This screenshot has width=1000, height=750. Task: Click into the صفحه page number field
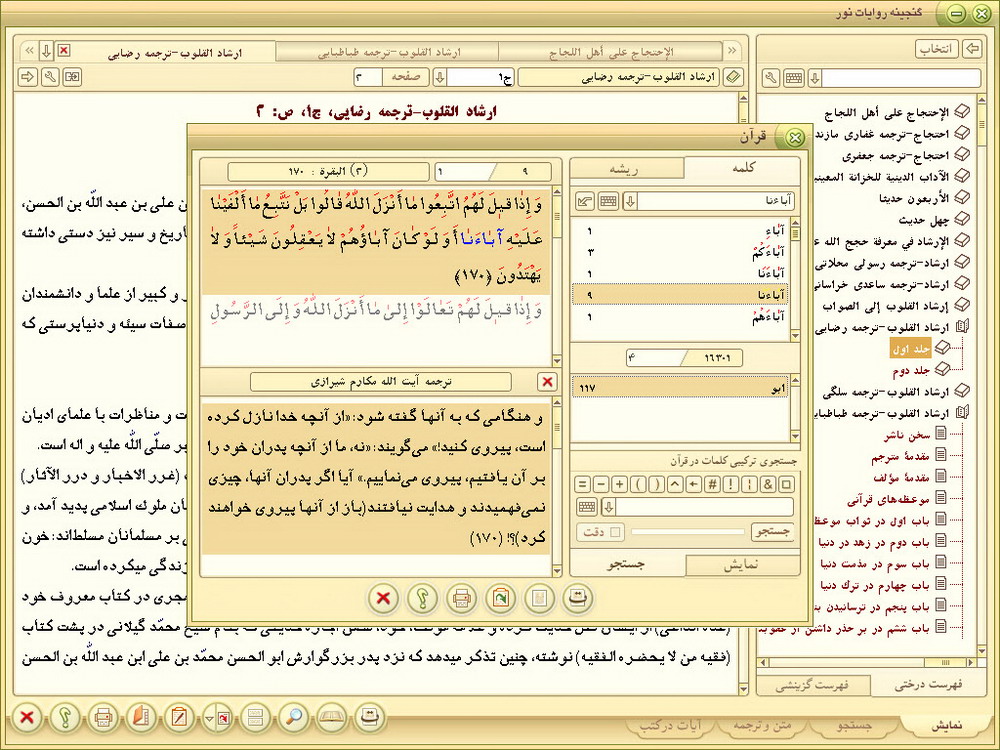(369, 77)
